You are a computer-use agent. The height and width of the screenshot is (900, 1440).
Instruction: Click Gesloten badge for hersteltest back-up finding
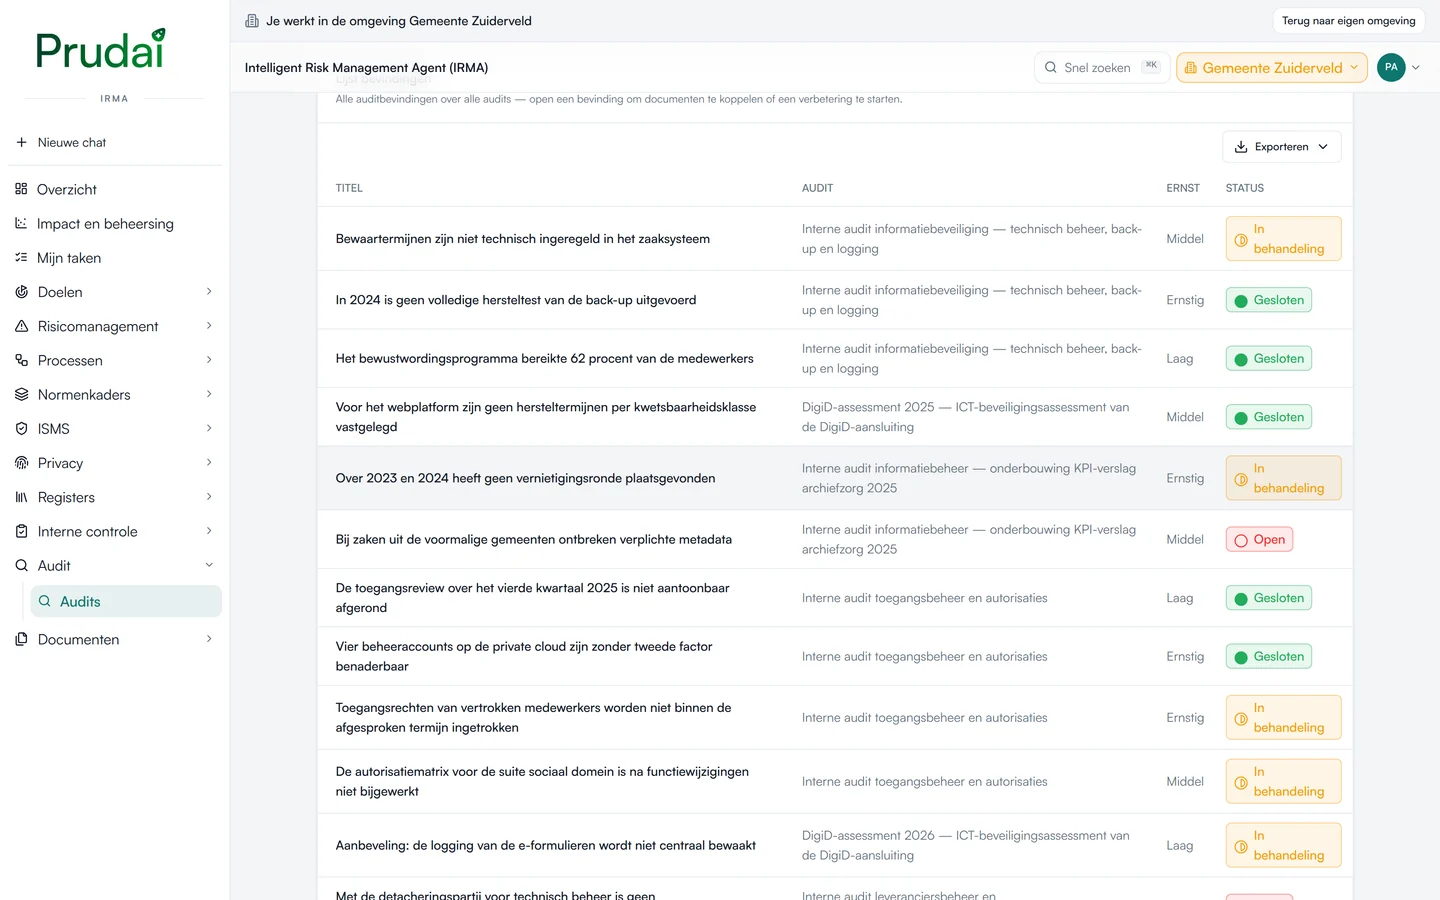point(1269,300)
